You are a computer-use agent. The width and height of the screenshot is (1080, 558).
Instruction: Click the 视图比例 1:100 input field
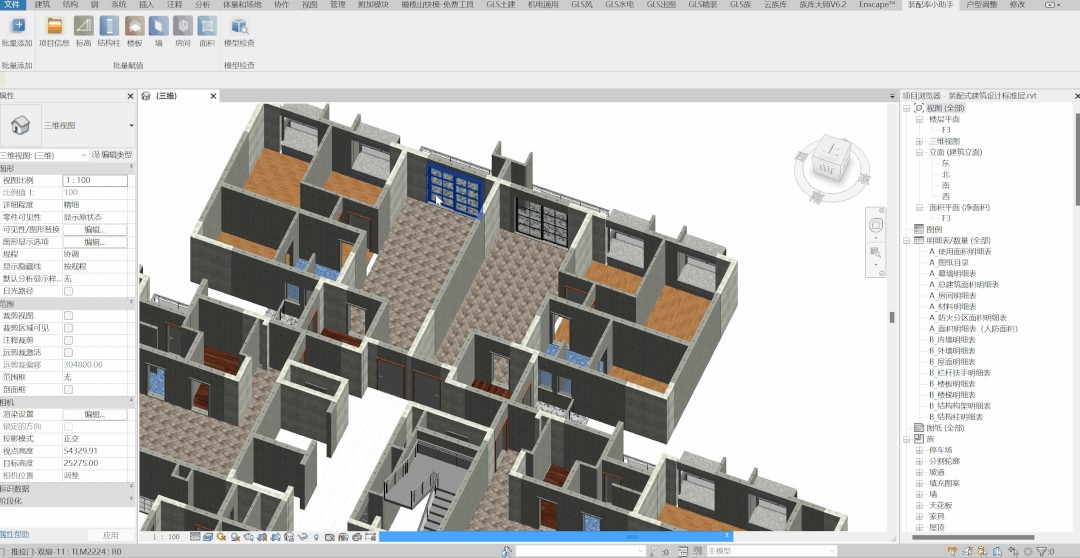[95, 180]
